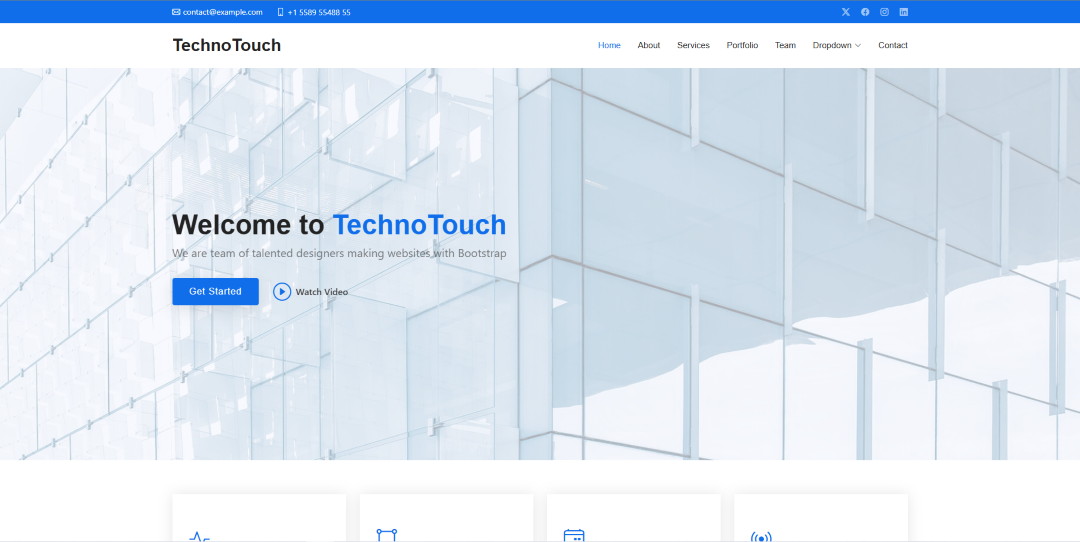Click the phone icon beside the number

[x=281, y=12]
